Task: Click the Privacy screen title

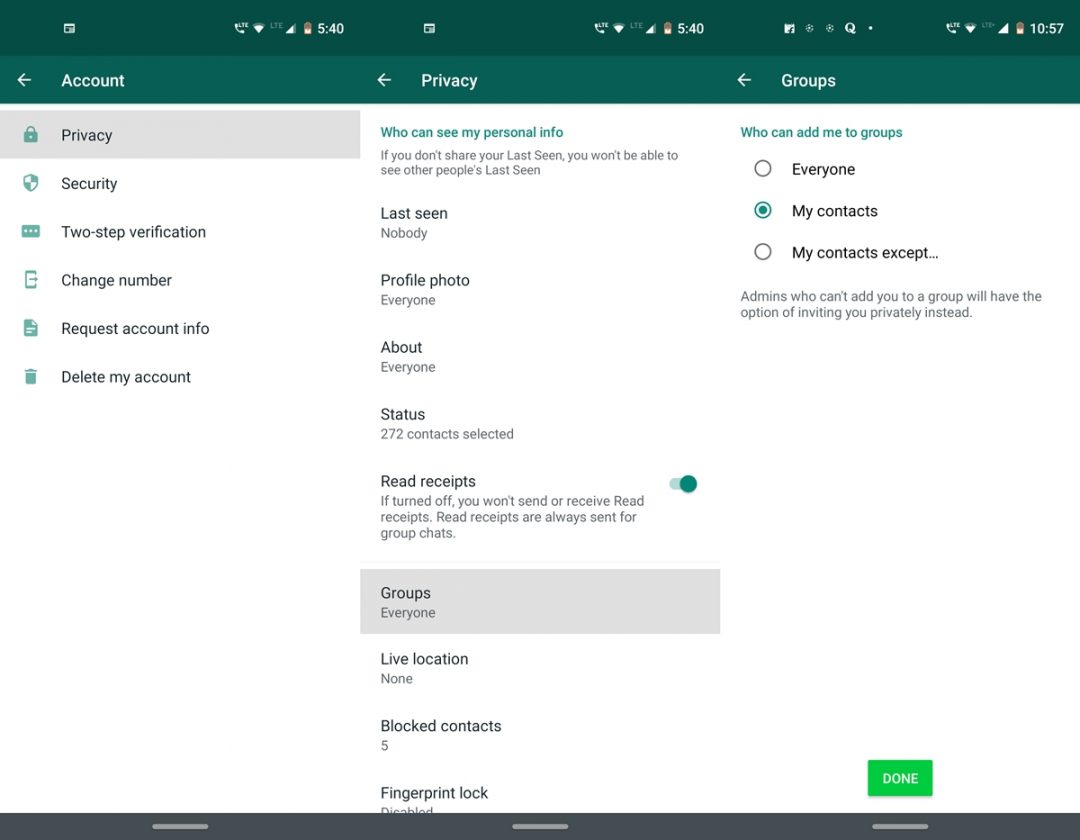Action: tap(449, 81)
